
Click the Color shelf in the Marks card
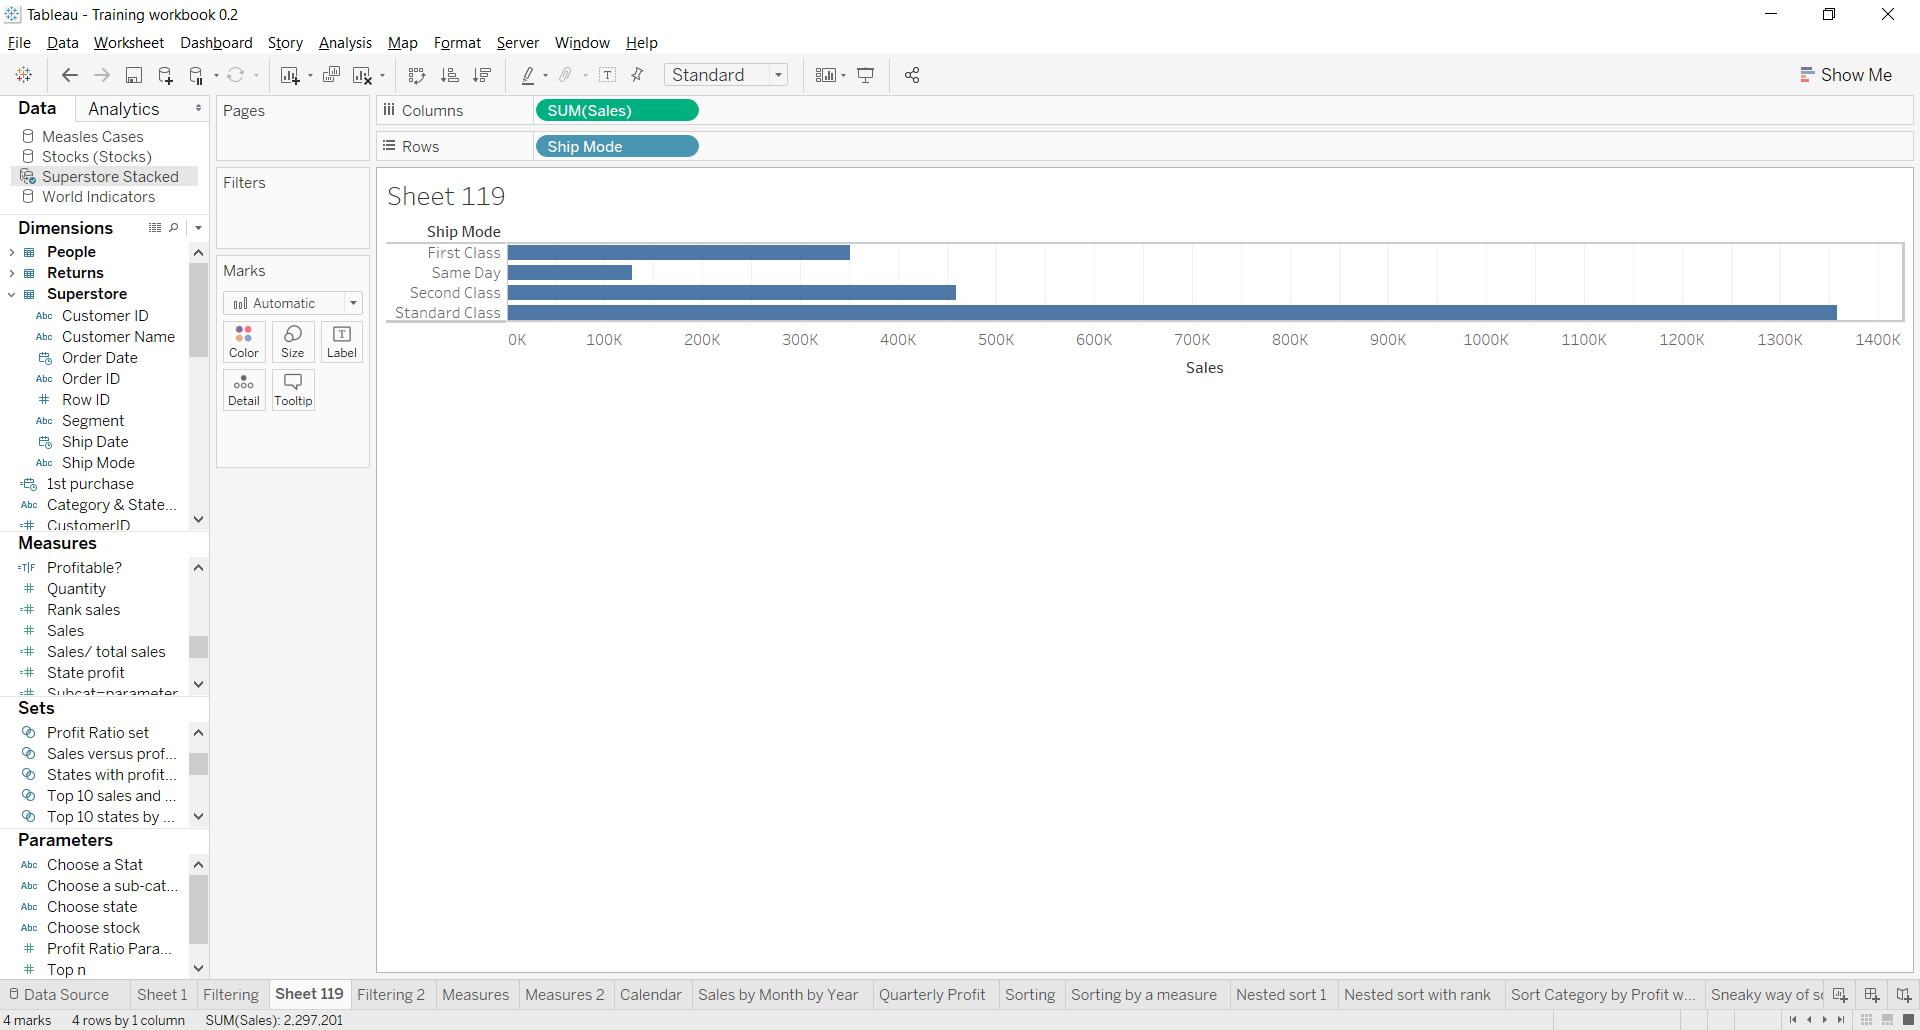click(243, 341)
